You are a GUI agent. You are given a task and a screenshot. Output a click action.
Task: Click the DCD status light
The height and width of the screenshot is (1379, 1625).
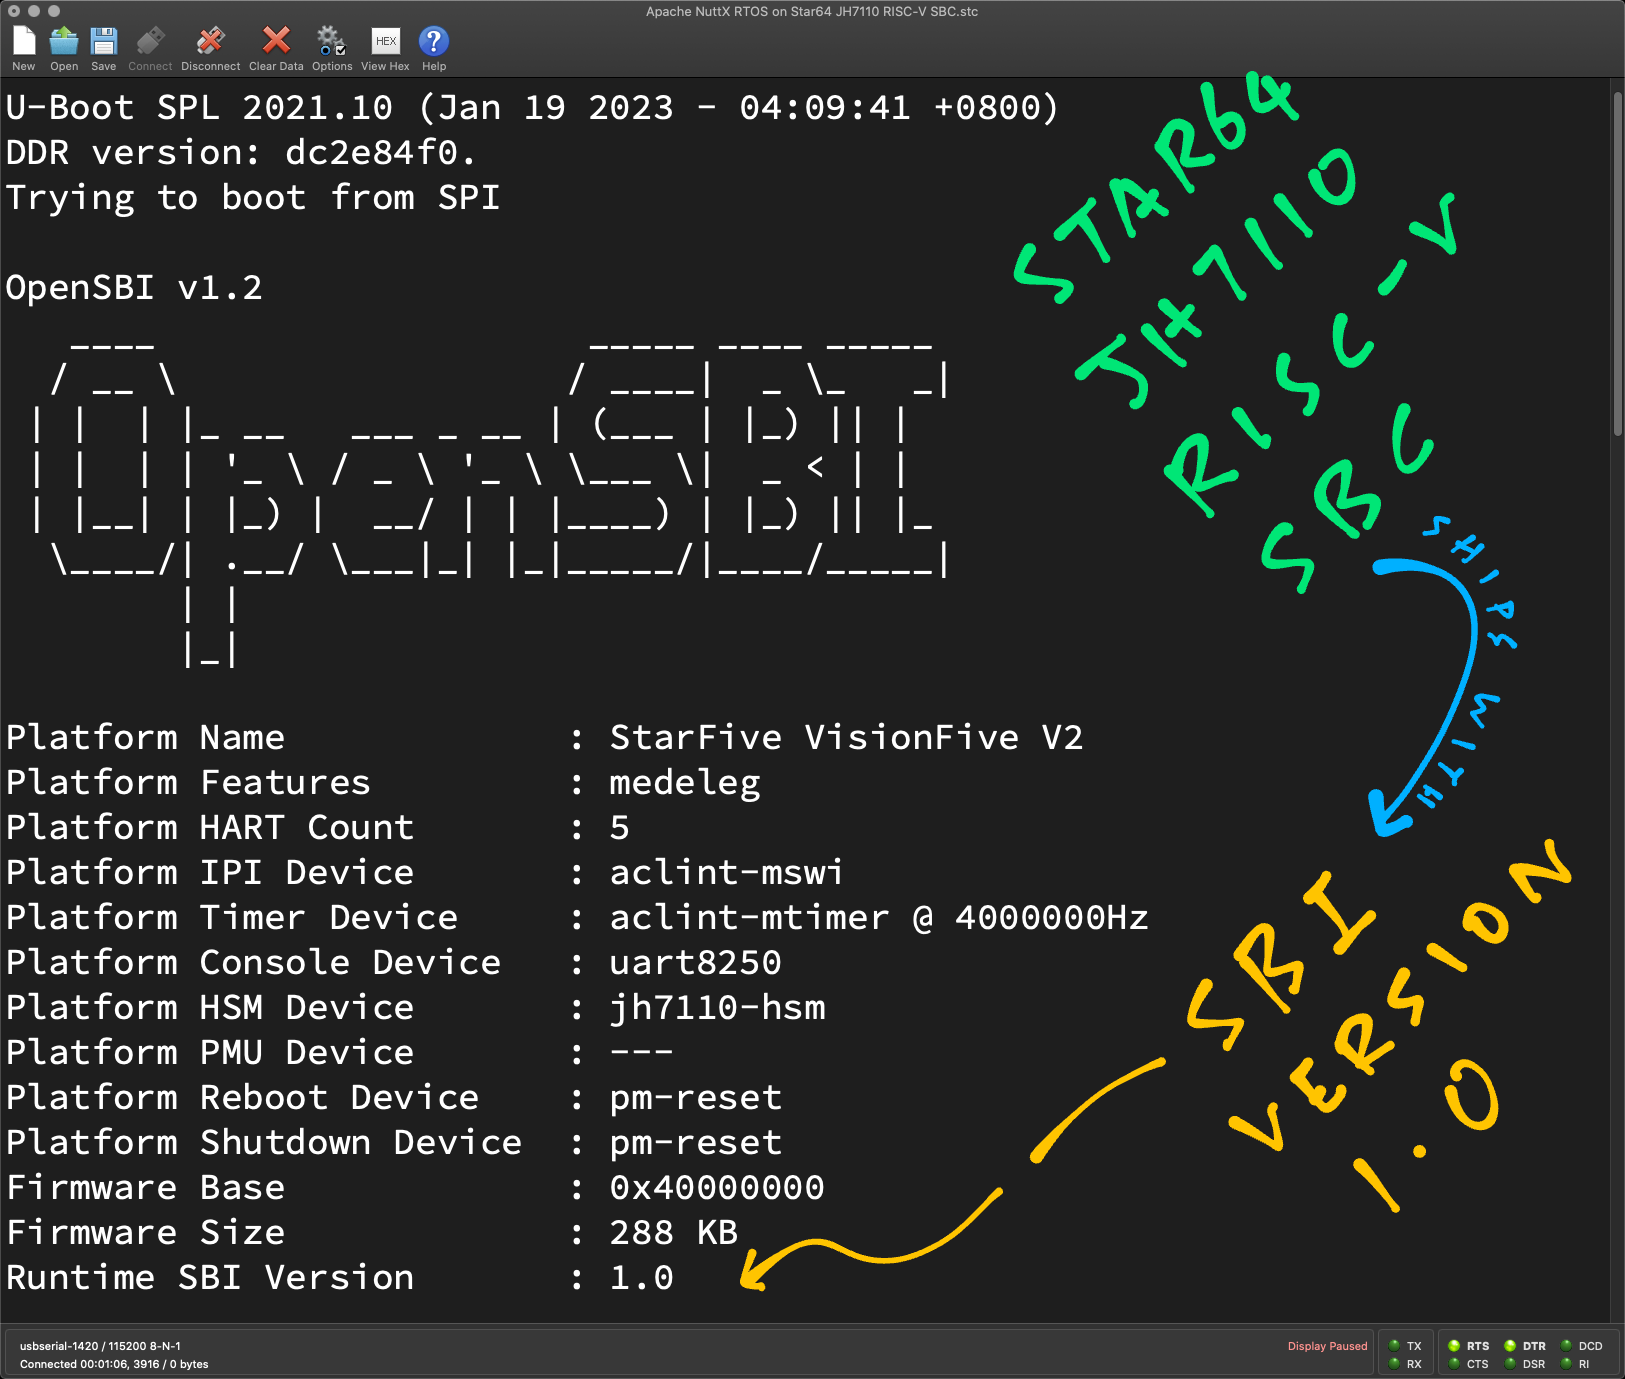(x=1566, y=1345)
